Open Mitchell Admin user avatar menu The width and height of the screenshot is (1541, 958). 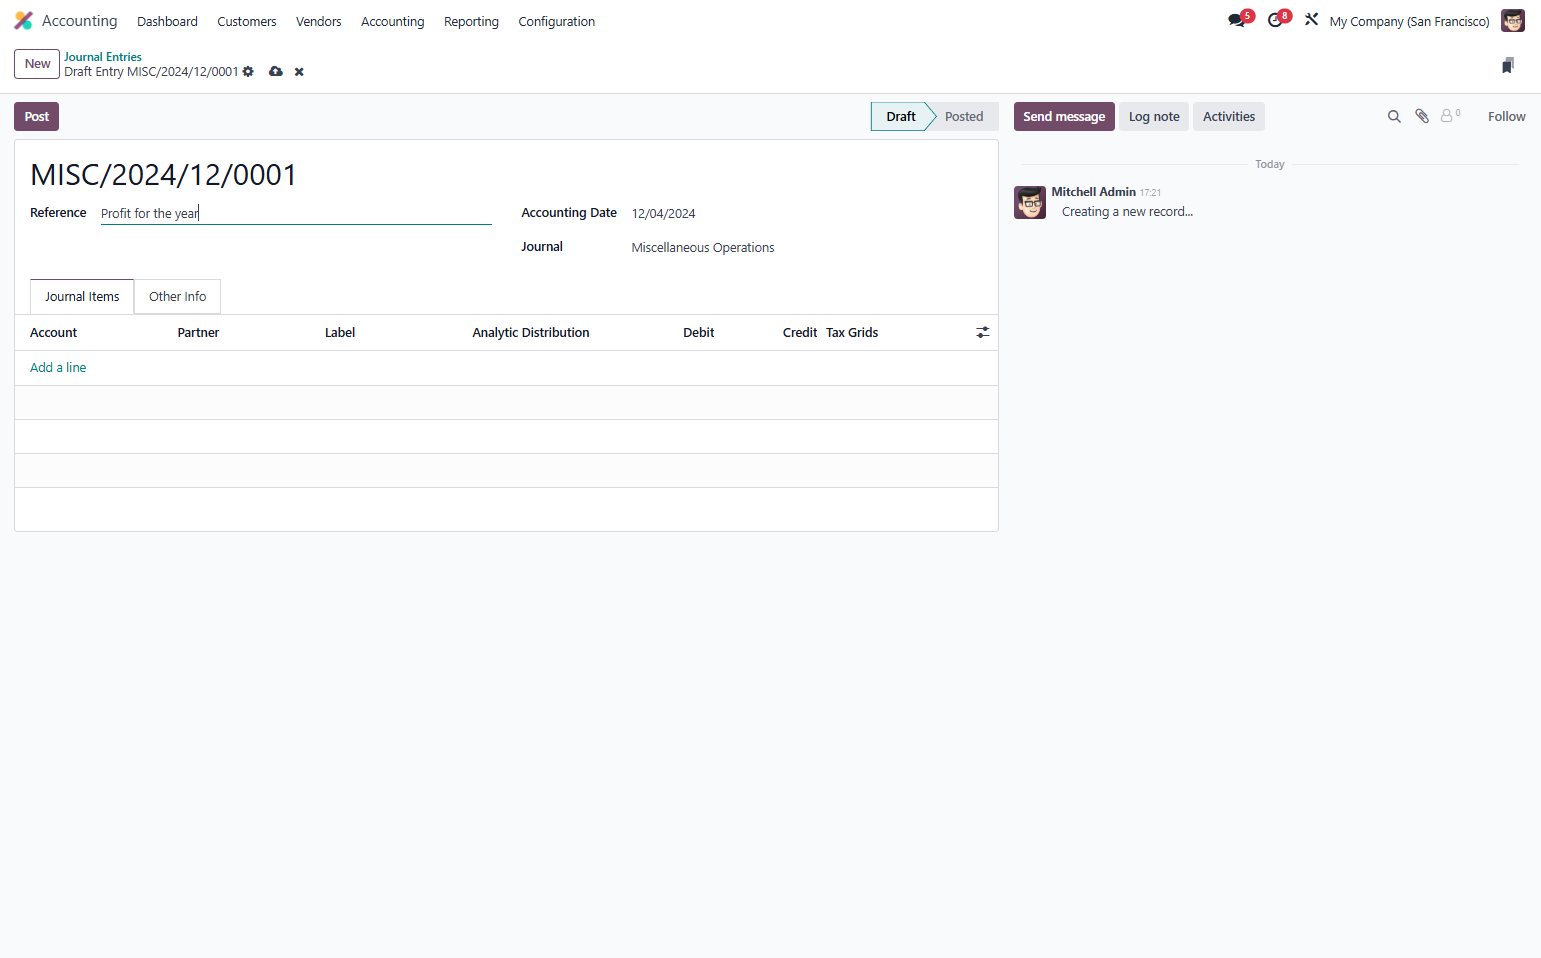tap(1513, 21)
